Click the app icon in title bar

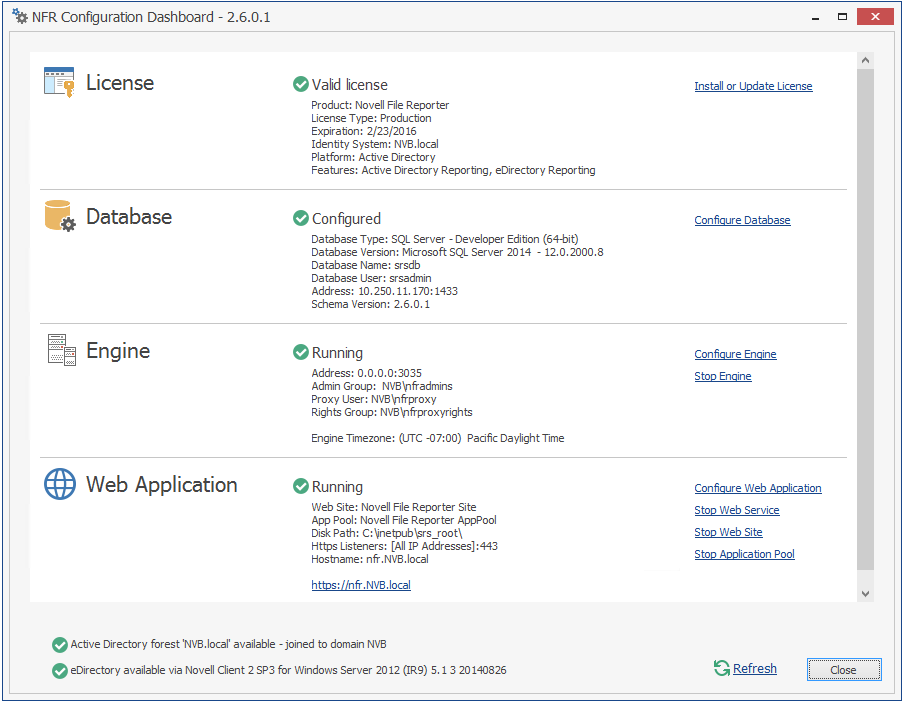click(x=19, y=17)
